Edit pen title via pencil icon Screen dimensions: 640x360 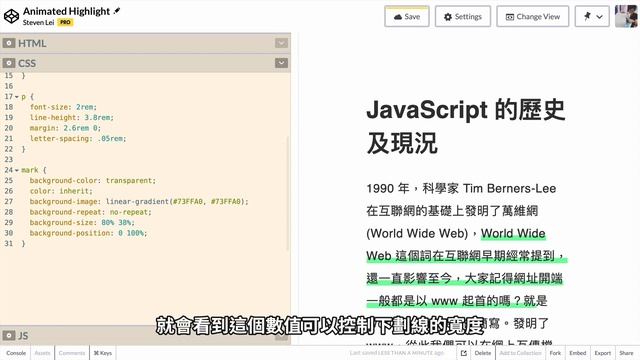[117, 11]
